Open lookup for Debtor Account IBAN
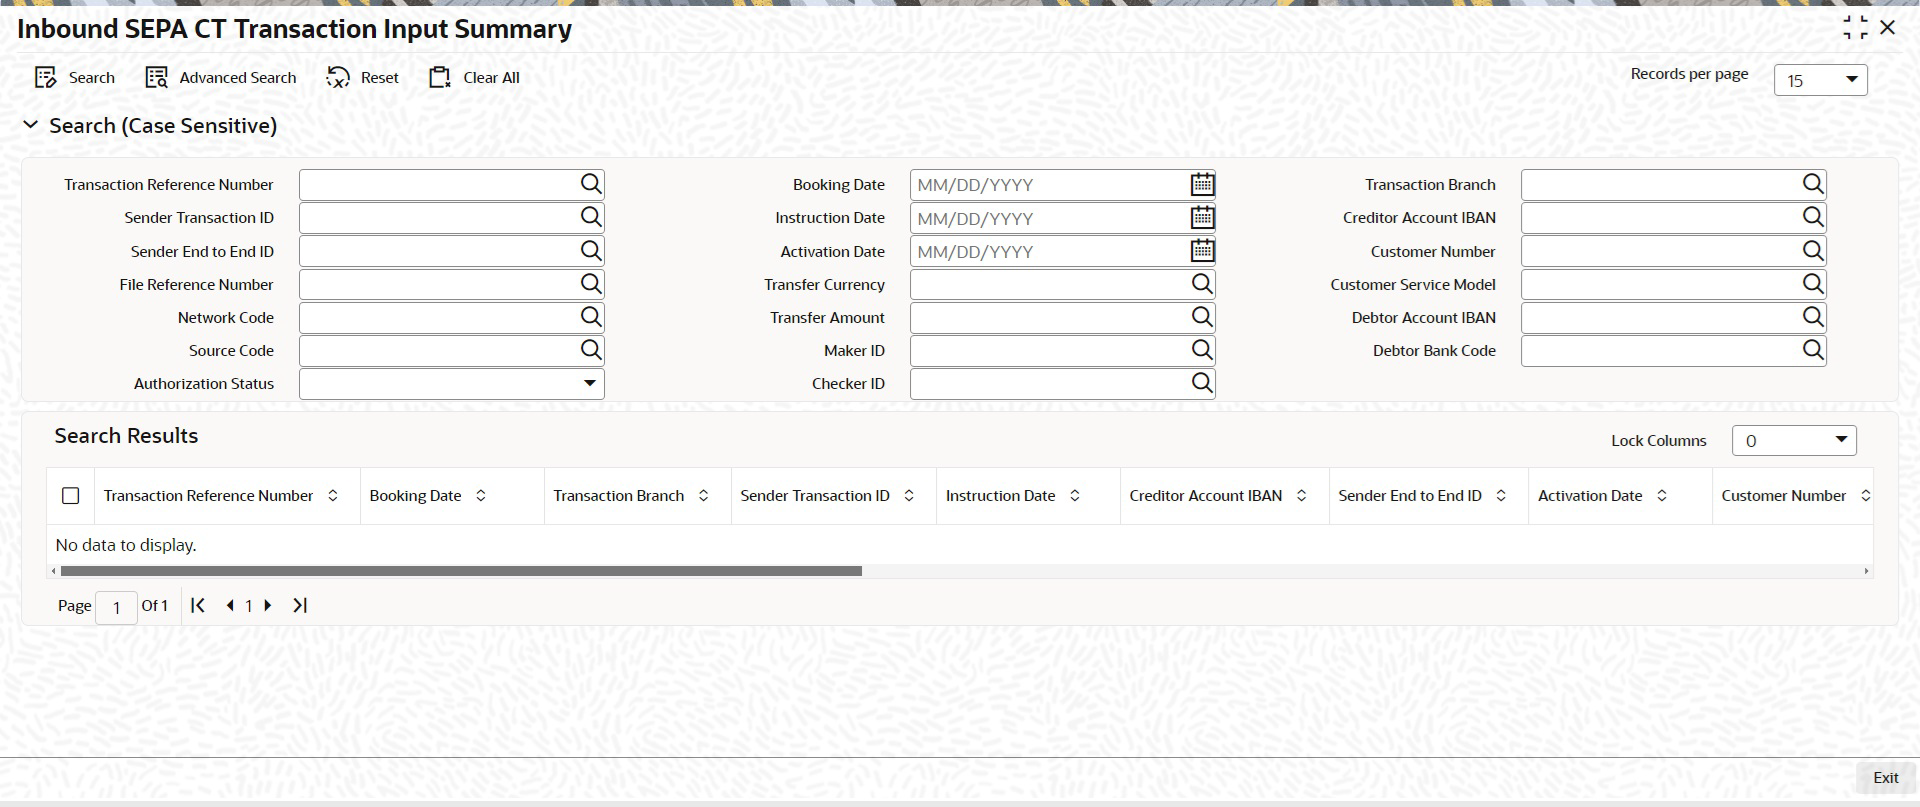The width and height of the screenshot is (1920, 807). (x=1813, y=317)
